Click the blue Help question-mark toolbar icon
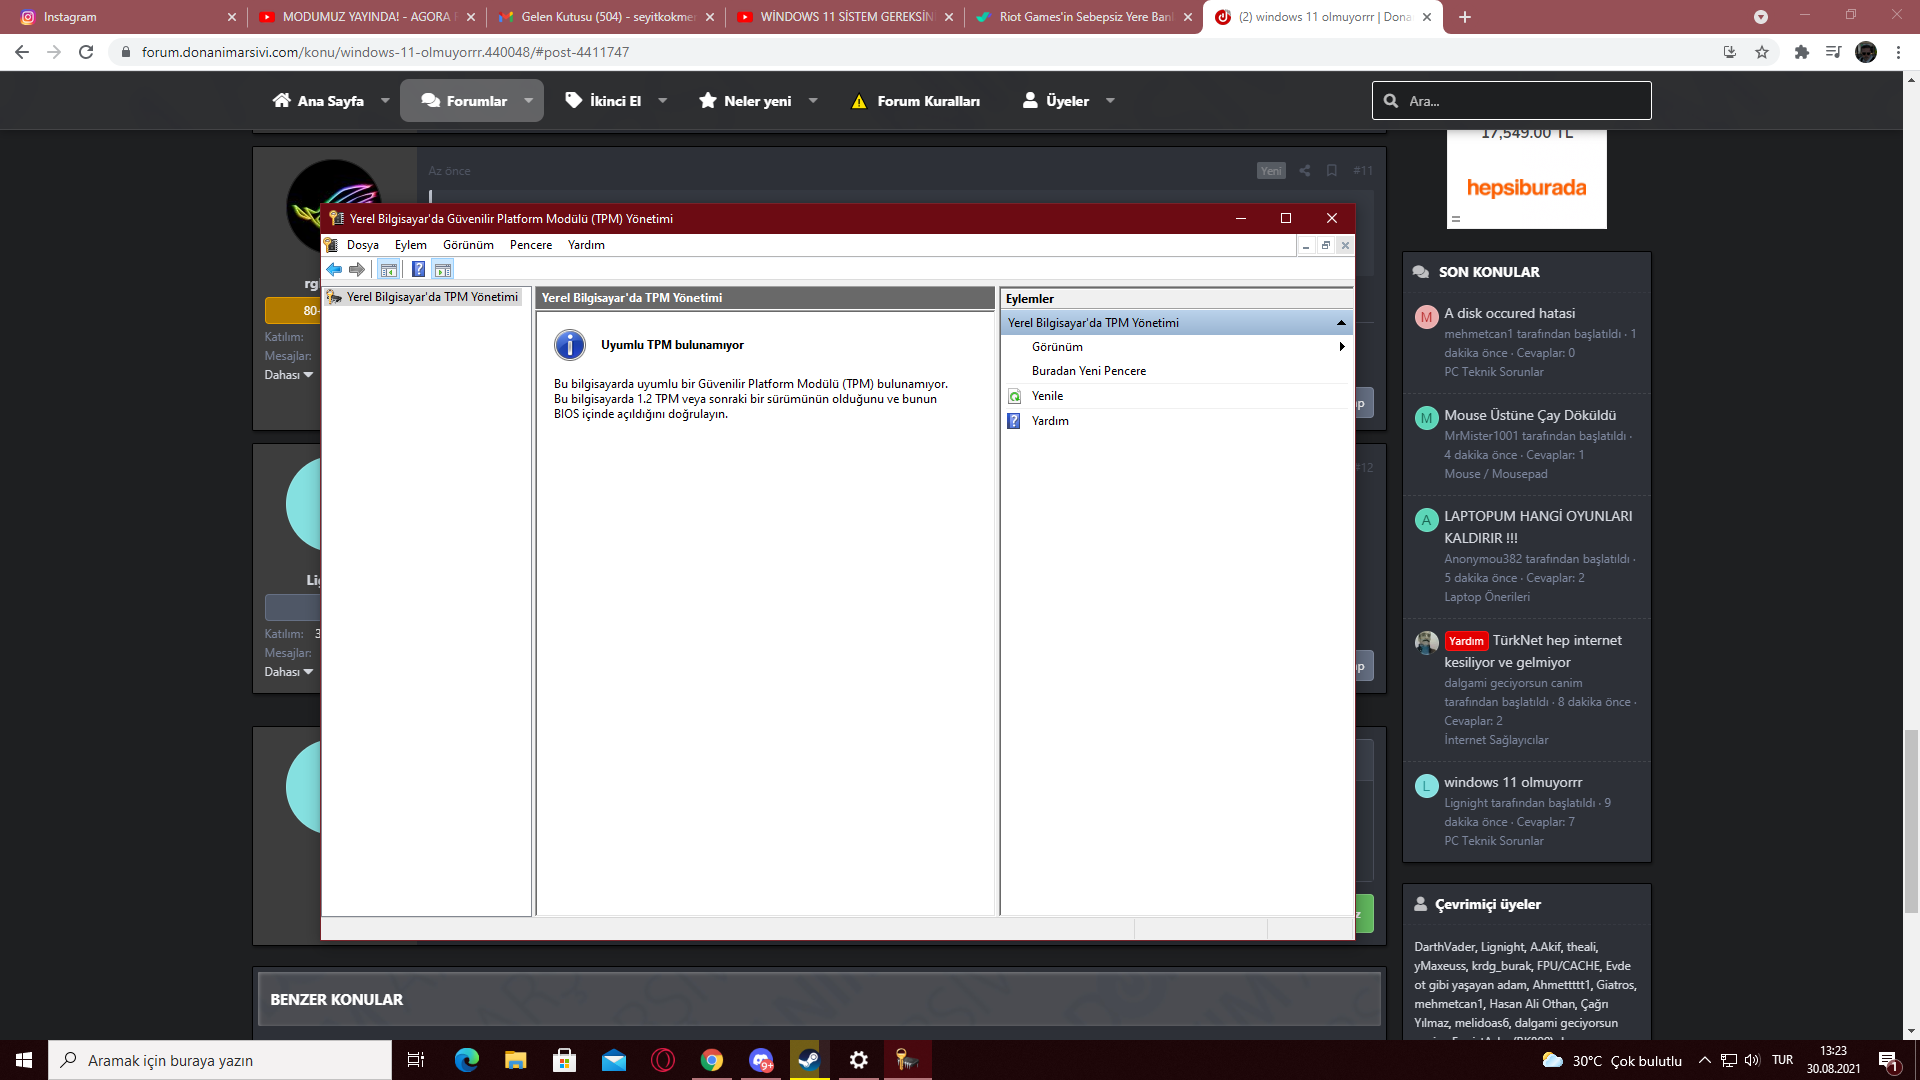Image resolution: width=1920 pixels, height=1080 pixels. tap(418, 269)
